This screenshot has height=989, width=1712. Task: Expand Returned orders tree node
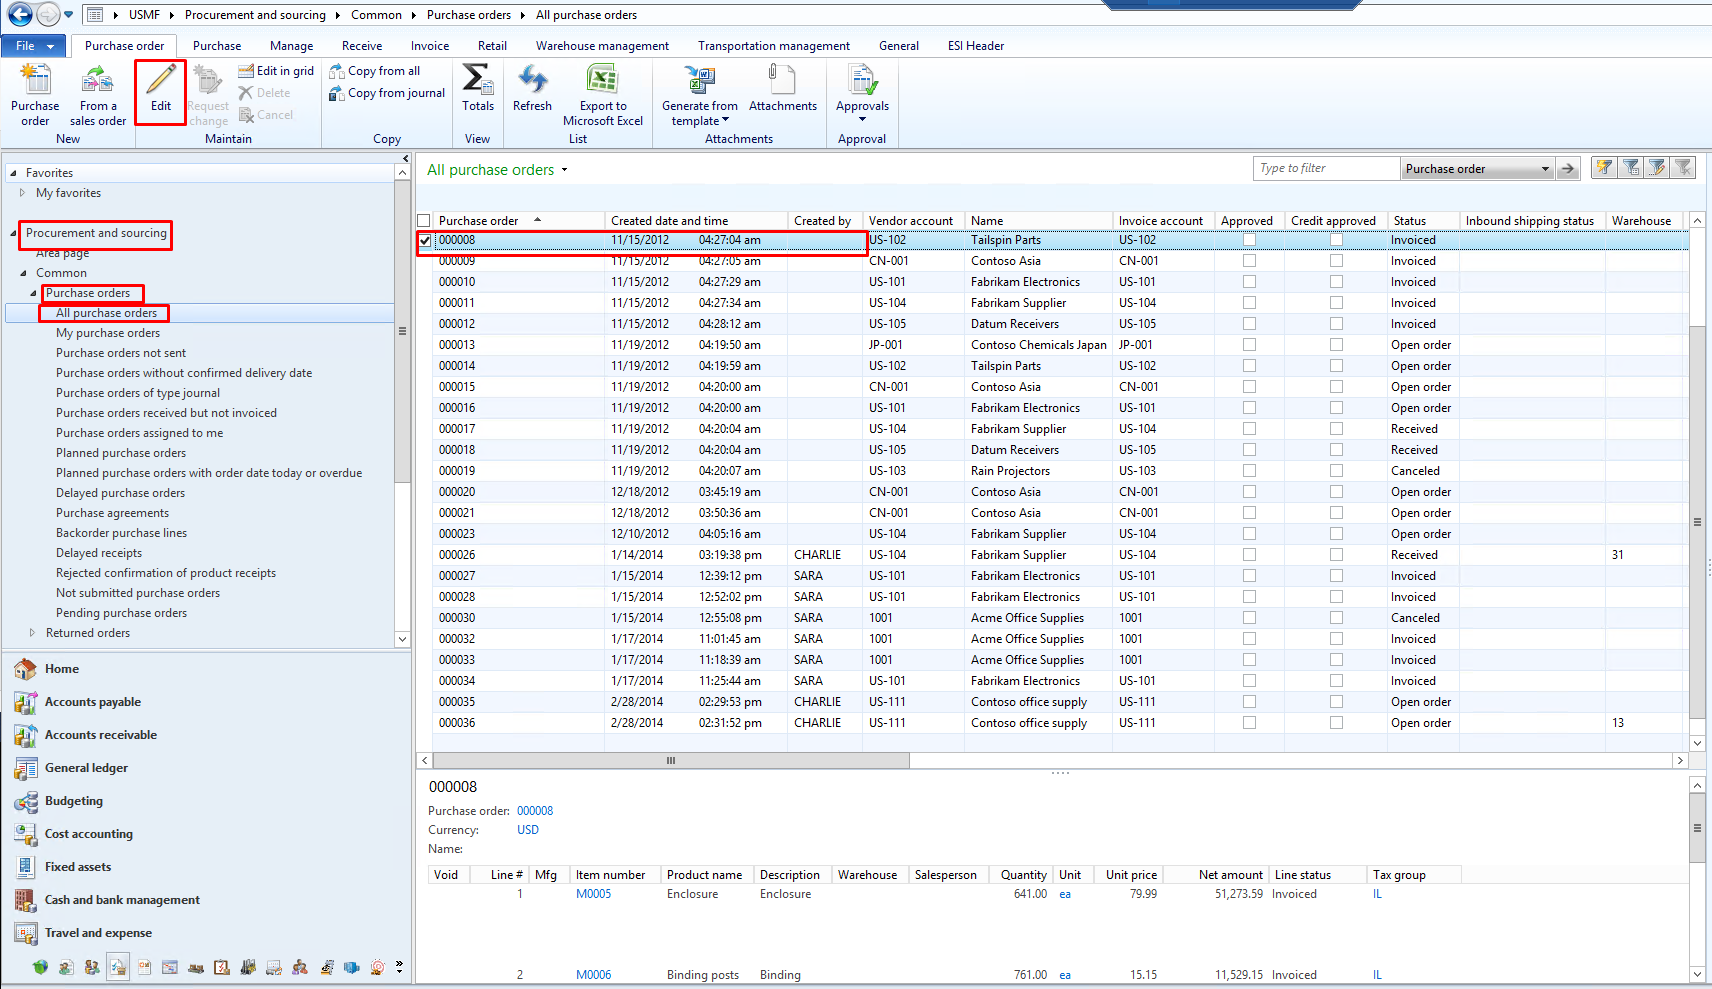[33, 633]
